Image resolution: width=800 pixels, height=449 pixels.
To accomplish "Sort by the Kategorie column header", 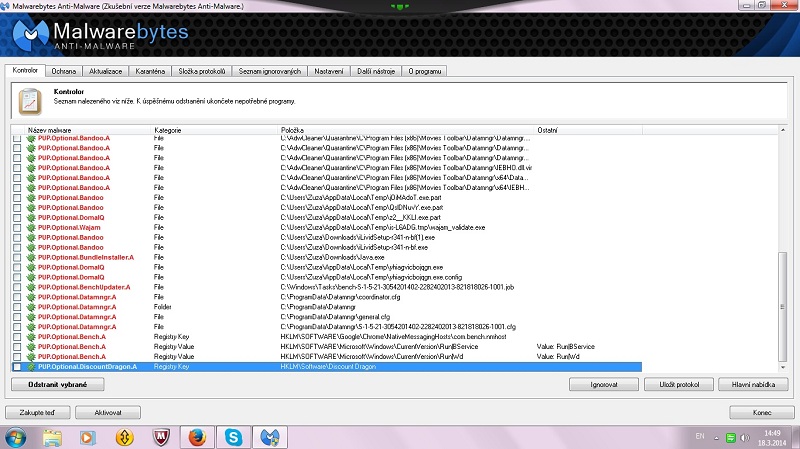I will coord(168,130).
